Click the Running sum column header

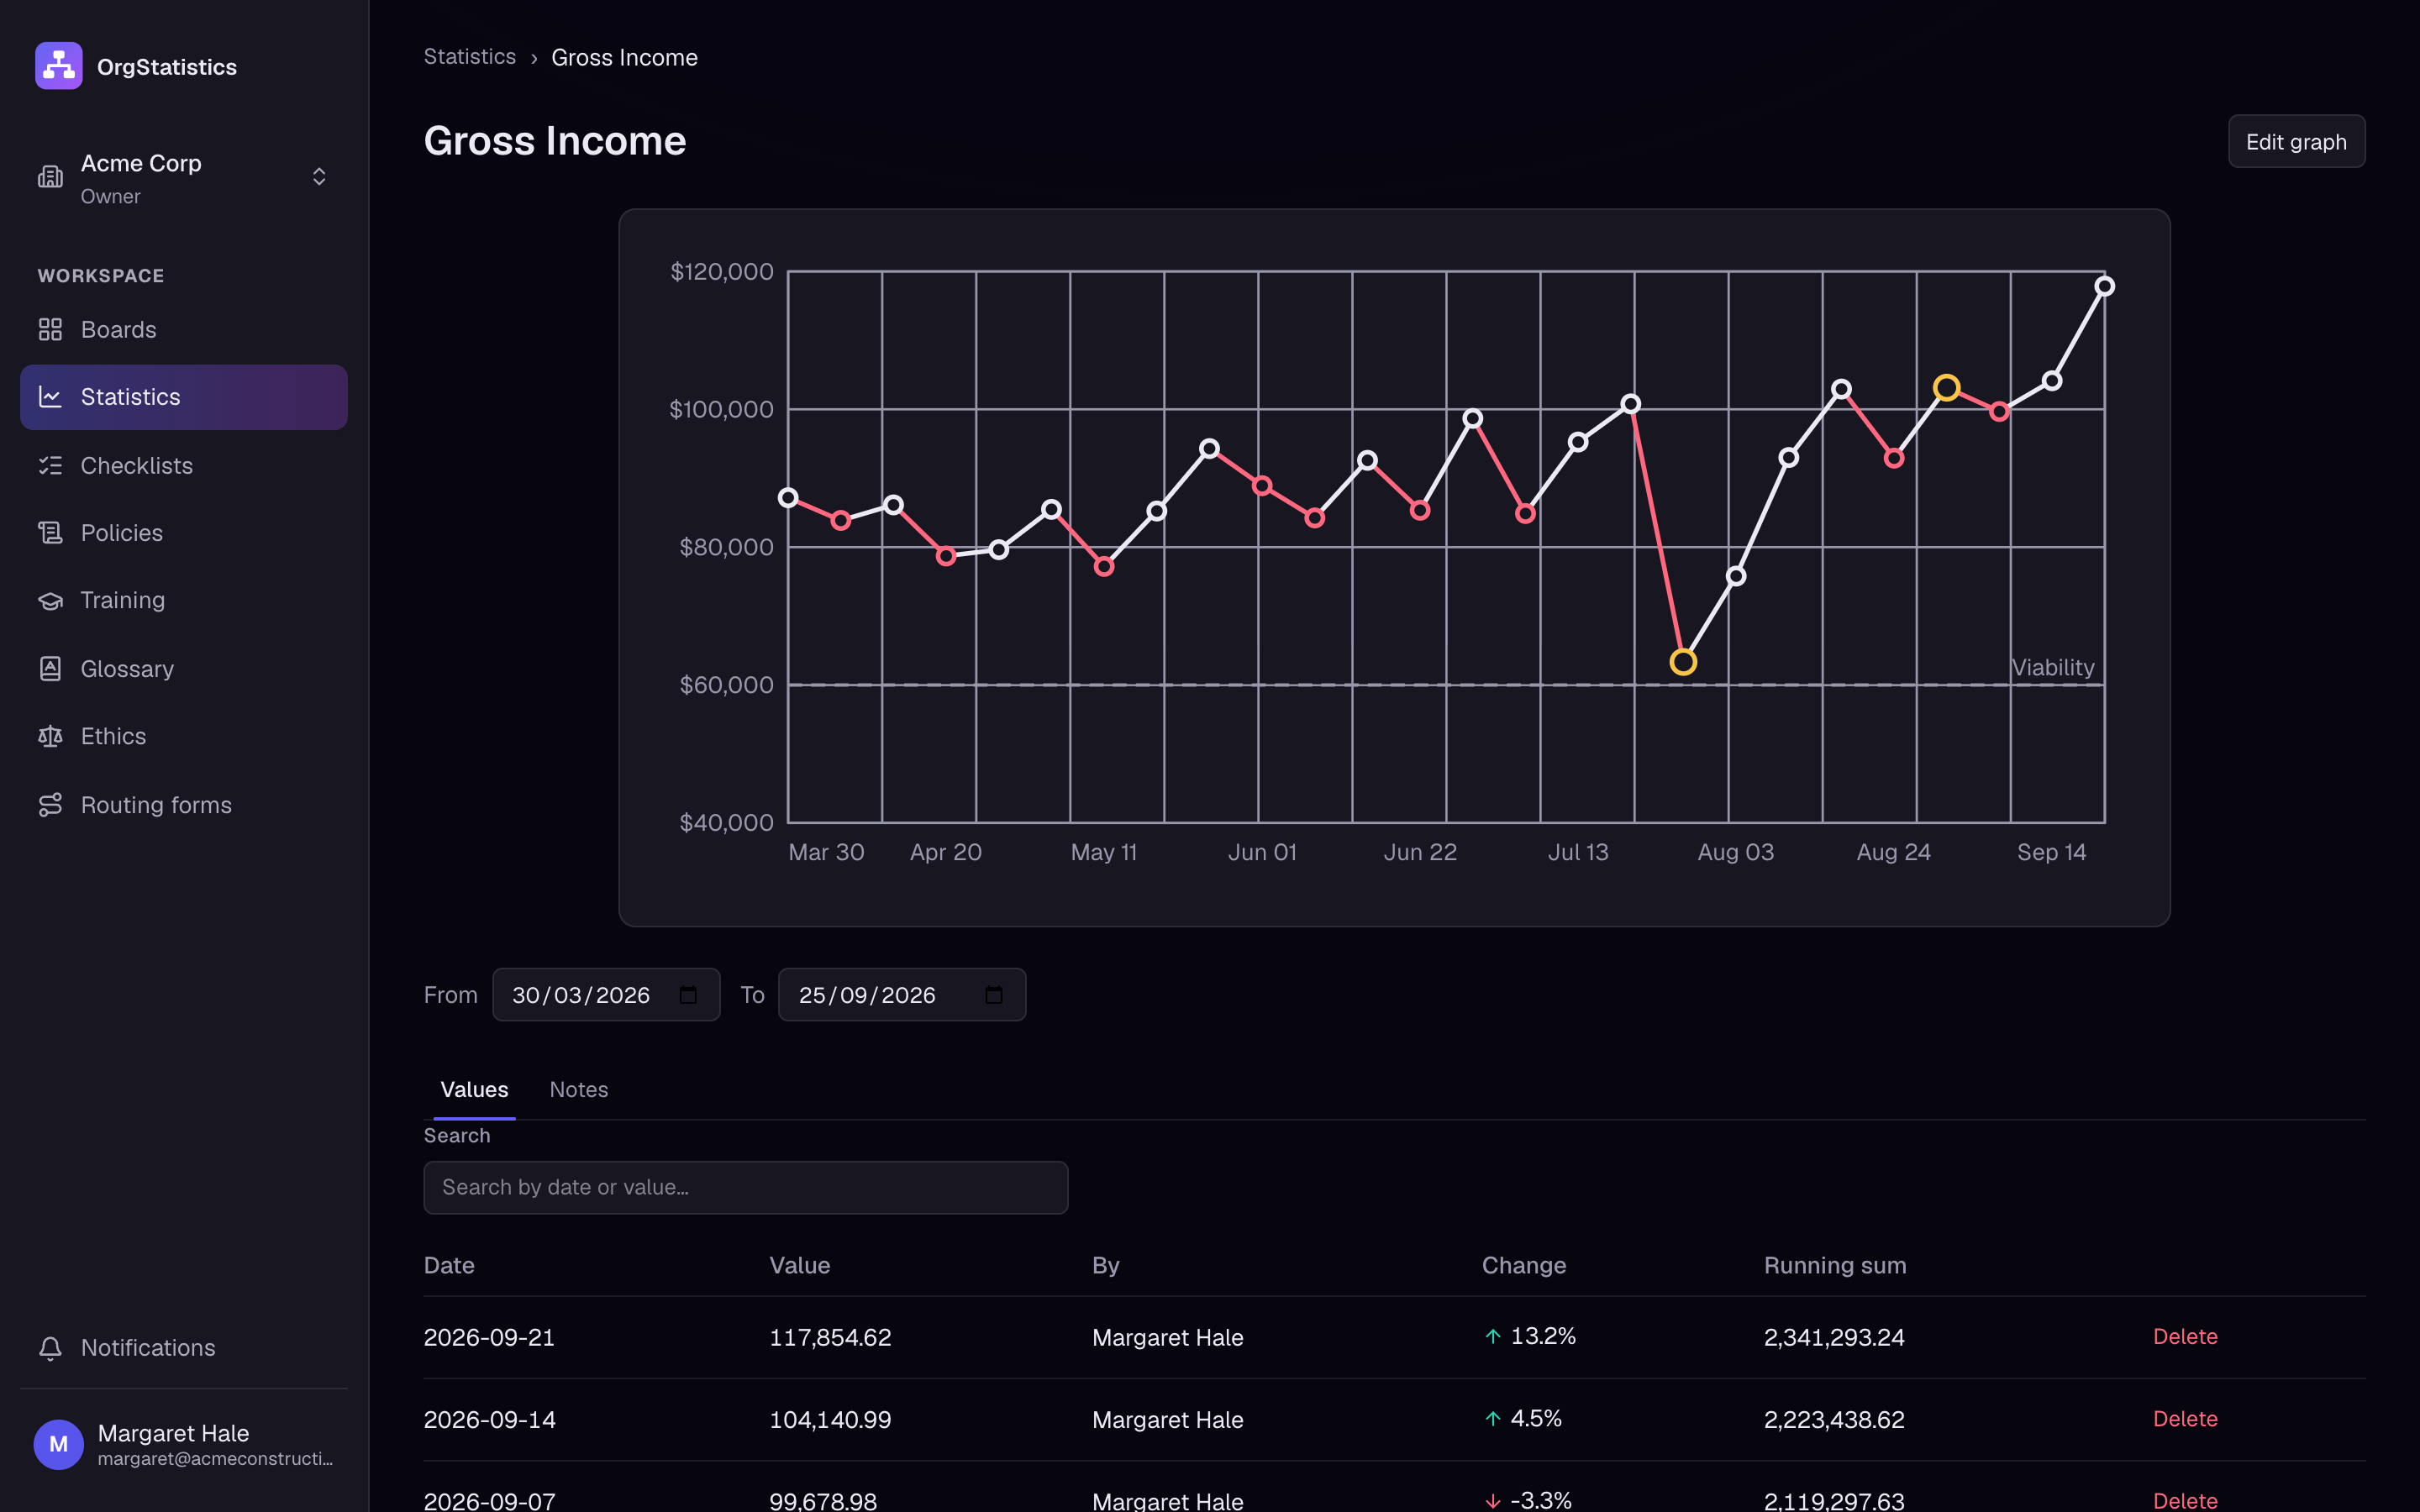click(x=1835, y=1265)
